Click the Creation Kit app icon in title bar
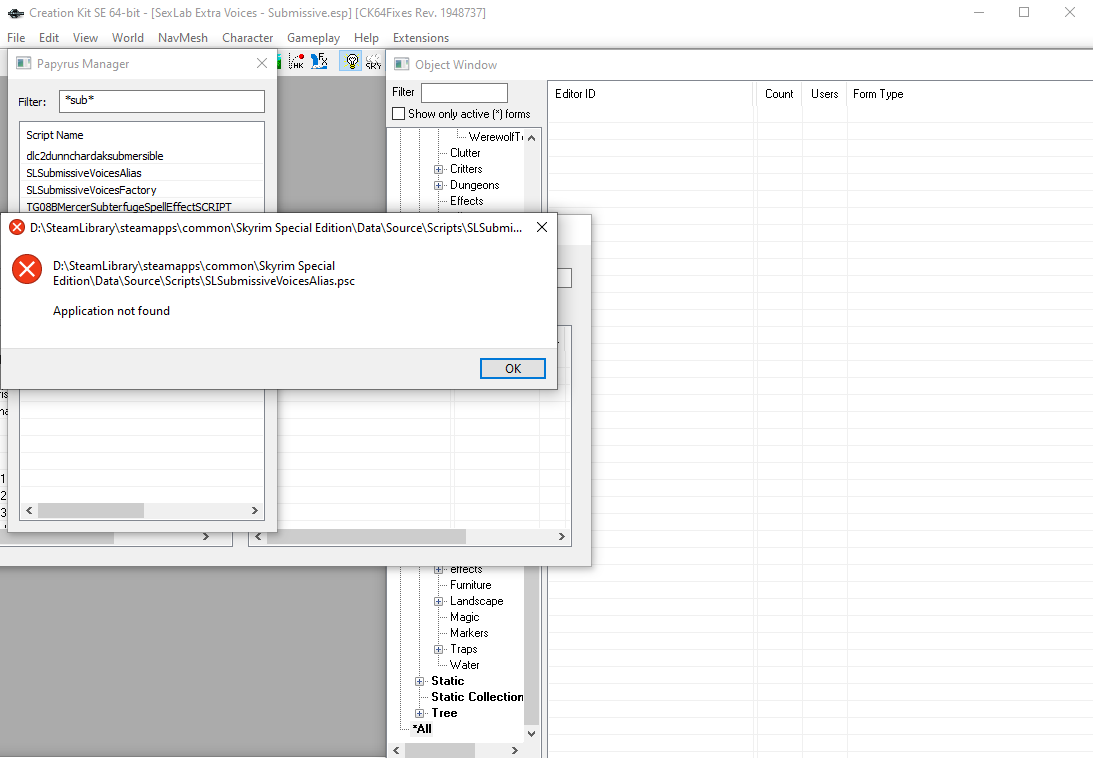The width and height of the screenshot is (1093, 758). pos(15,13)
